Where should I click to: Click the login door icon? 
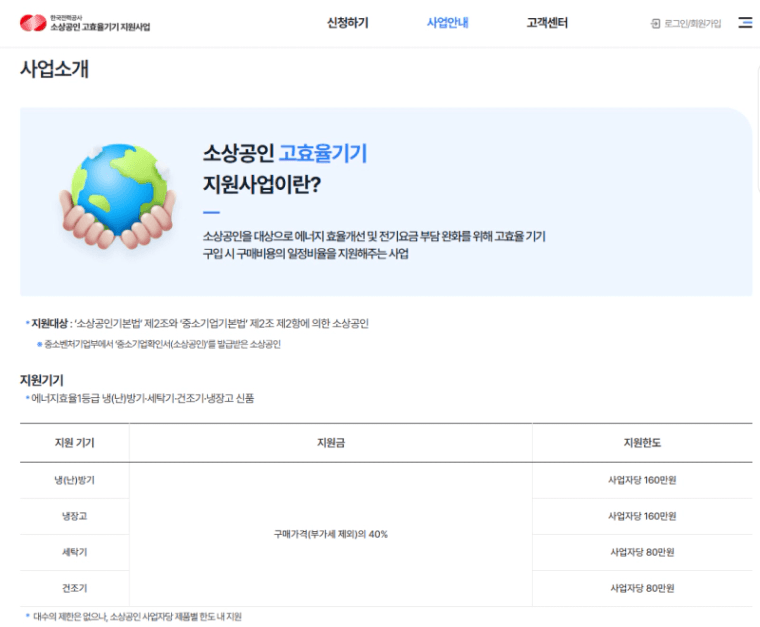tap(655, 23)
